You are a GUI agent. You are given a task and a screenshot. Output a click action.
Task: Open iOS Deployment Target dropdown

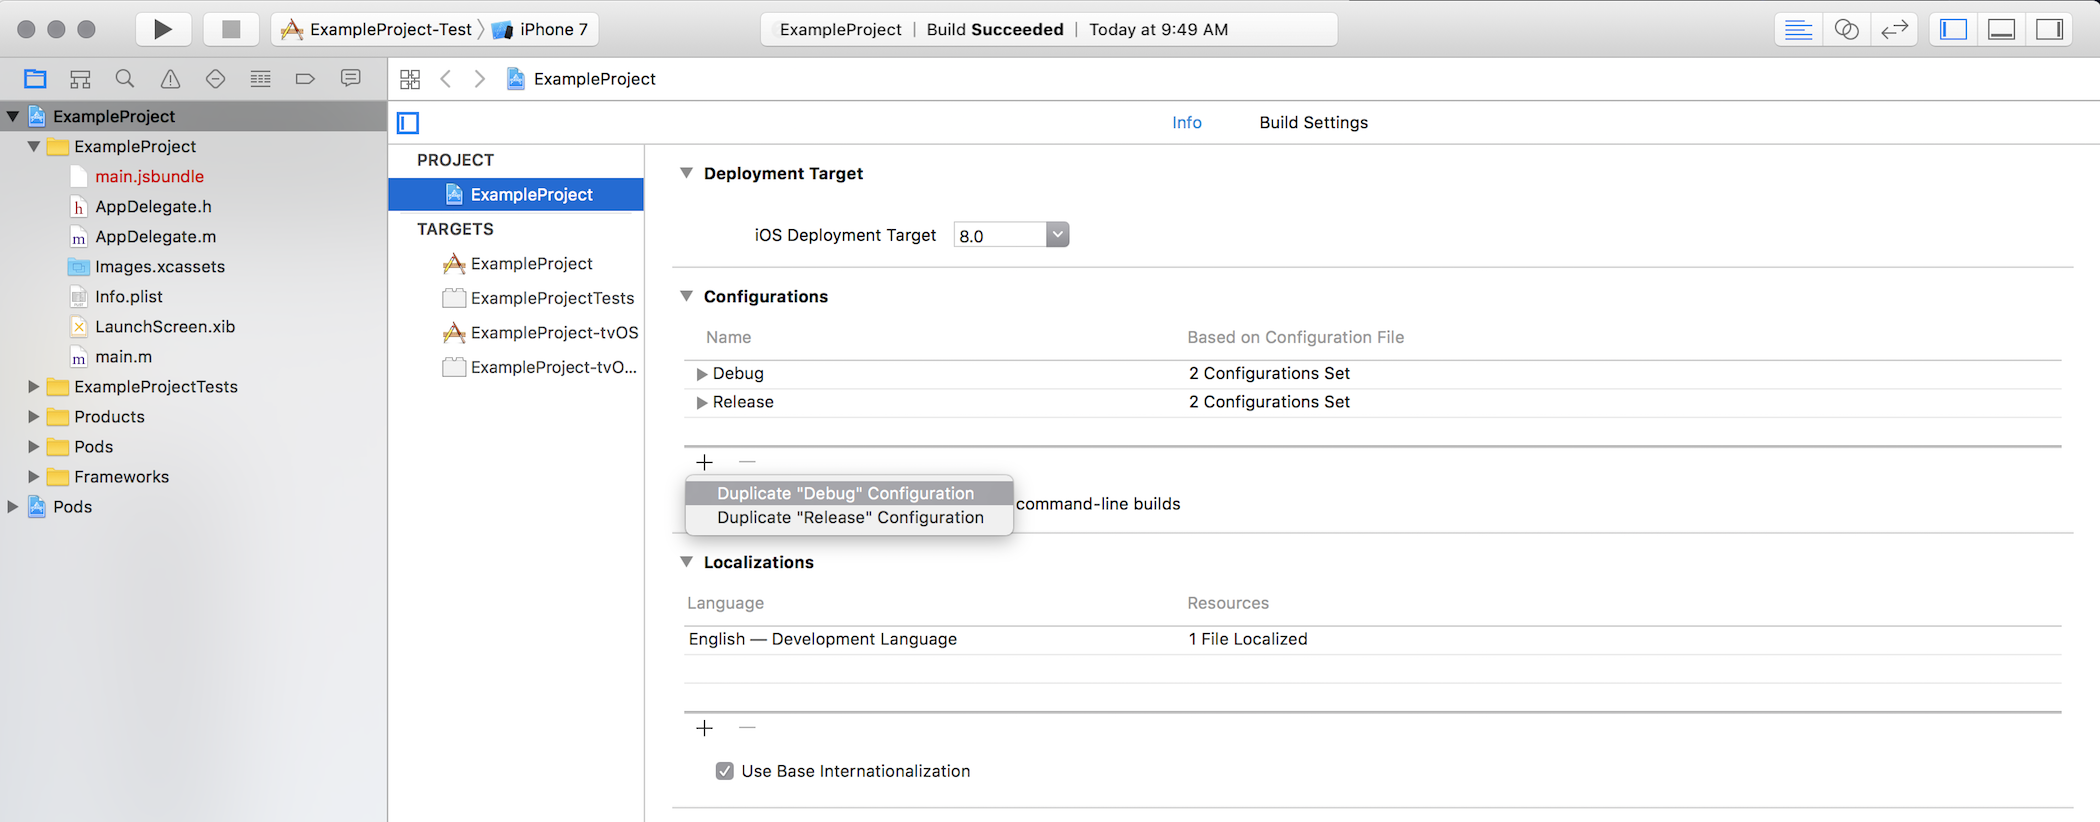(1057, 234)
